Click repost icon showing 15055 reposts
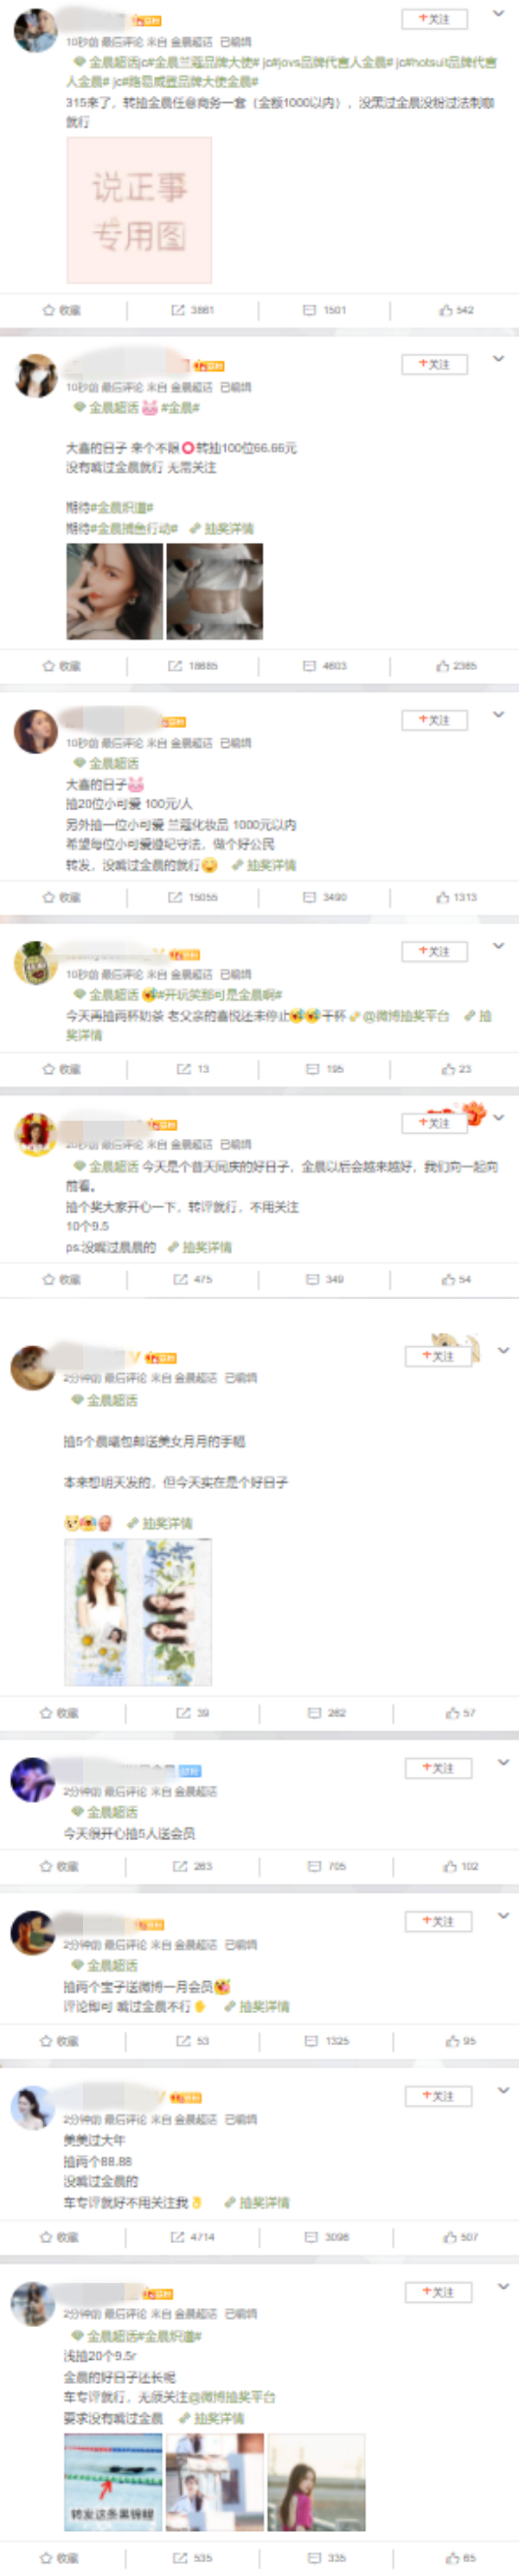519x2576 pixels. click(192, 897)
